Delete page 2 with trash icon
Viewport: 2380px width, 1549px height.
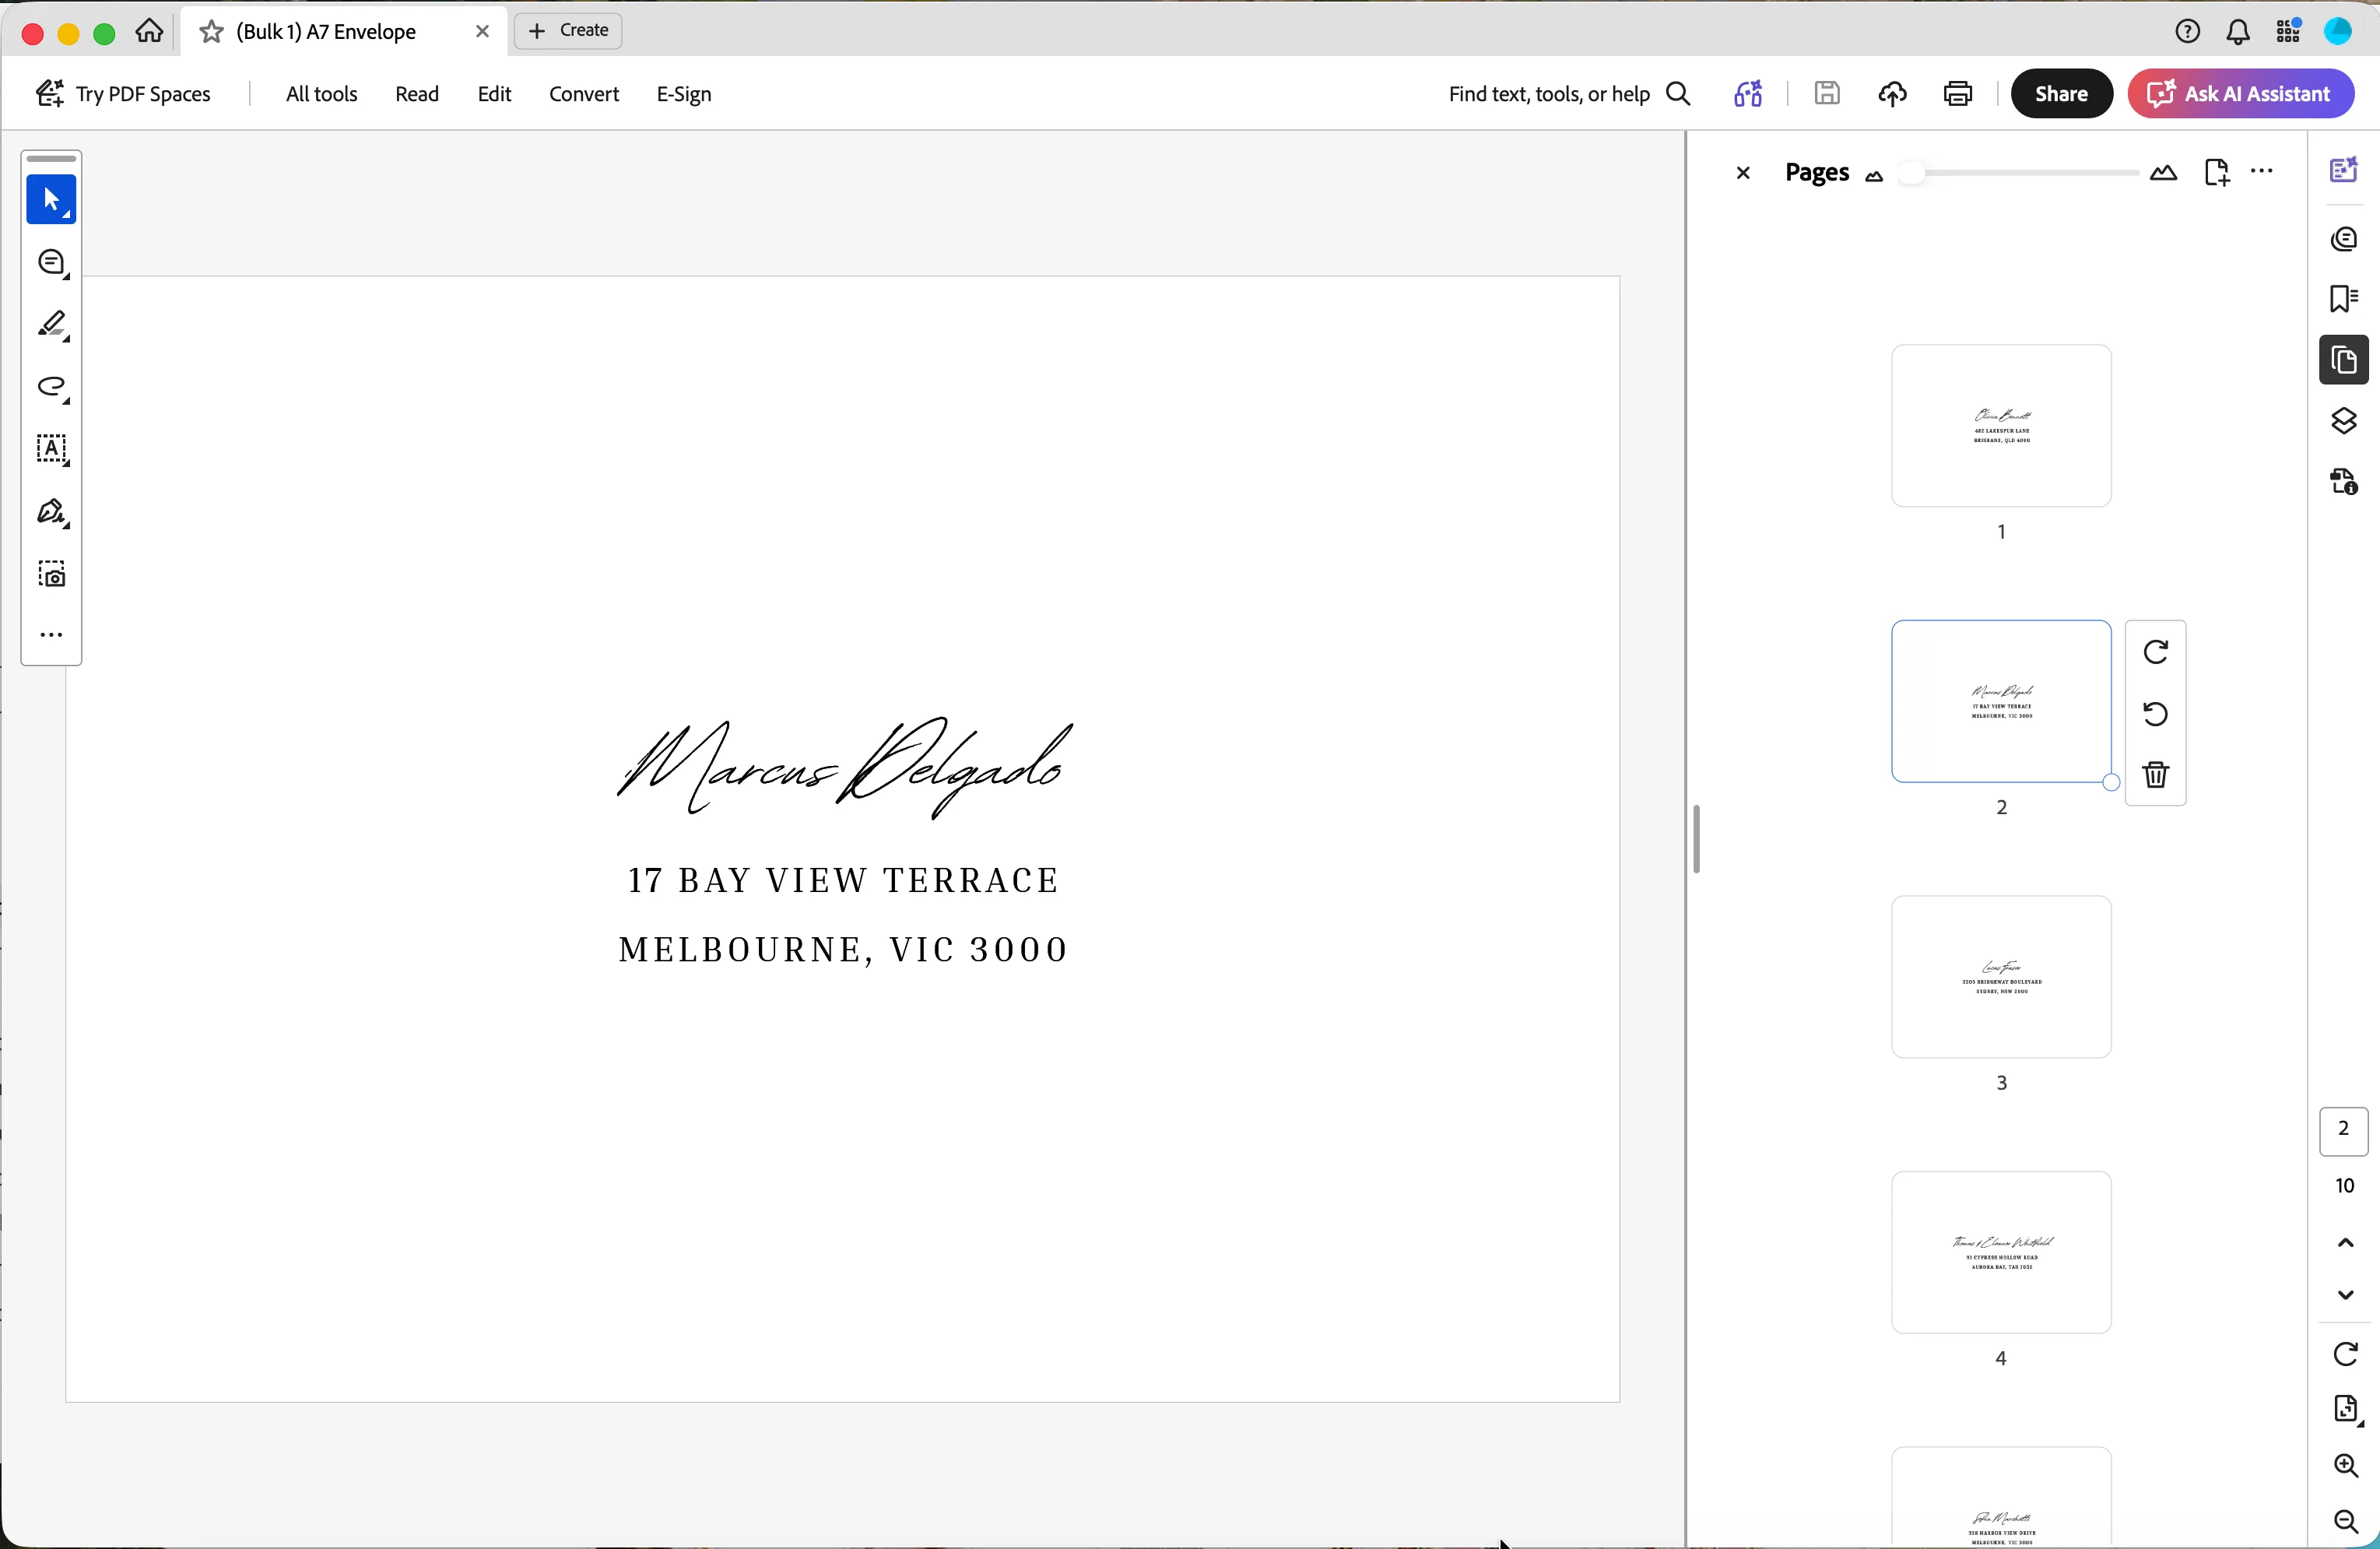point(2156,774)
